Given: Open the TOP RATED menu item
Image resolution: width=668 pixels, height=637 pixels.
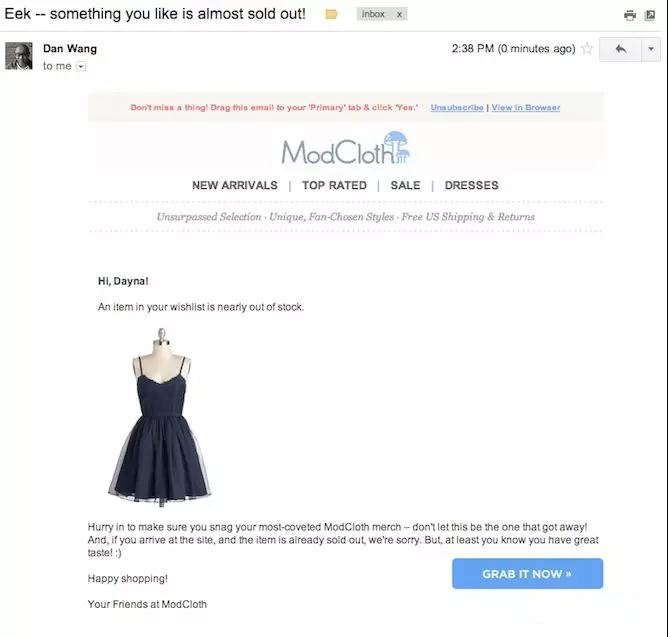Looking at the screenshot, I should pos(334,185).
